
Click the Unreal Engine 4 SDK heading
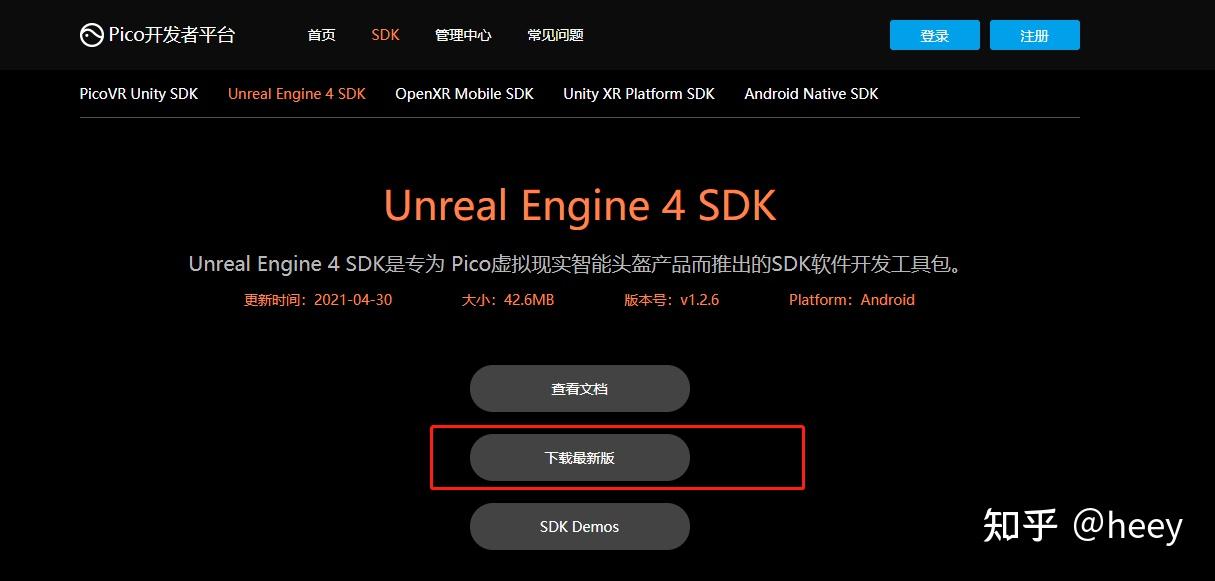(x=580, y=205)
